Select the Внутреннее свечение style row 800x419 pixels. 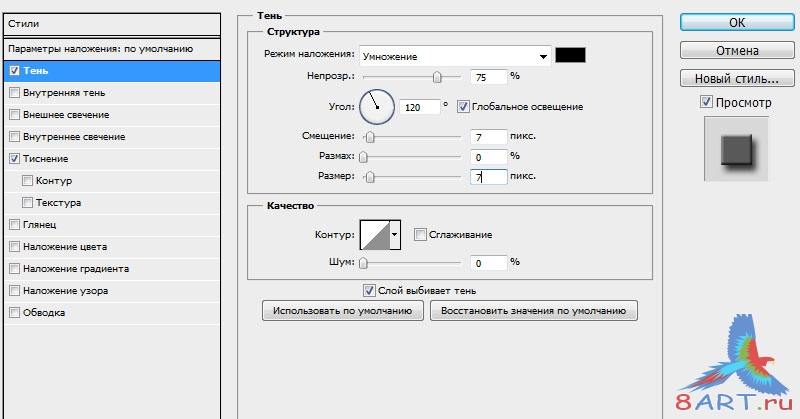pos(112,137)
